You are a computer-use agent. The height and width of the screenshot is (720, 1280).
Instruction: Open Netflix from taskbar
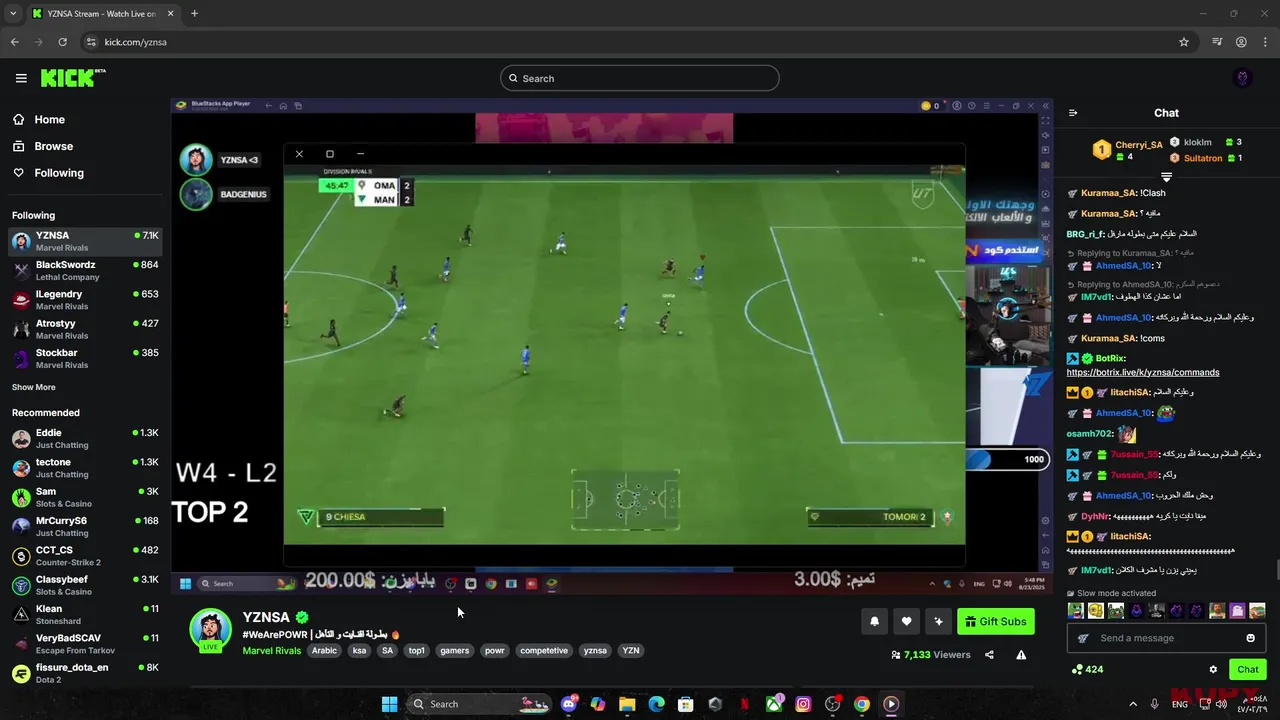click(744, 704)
